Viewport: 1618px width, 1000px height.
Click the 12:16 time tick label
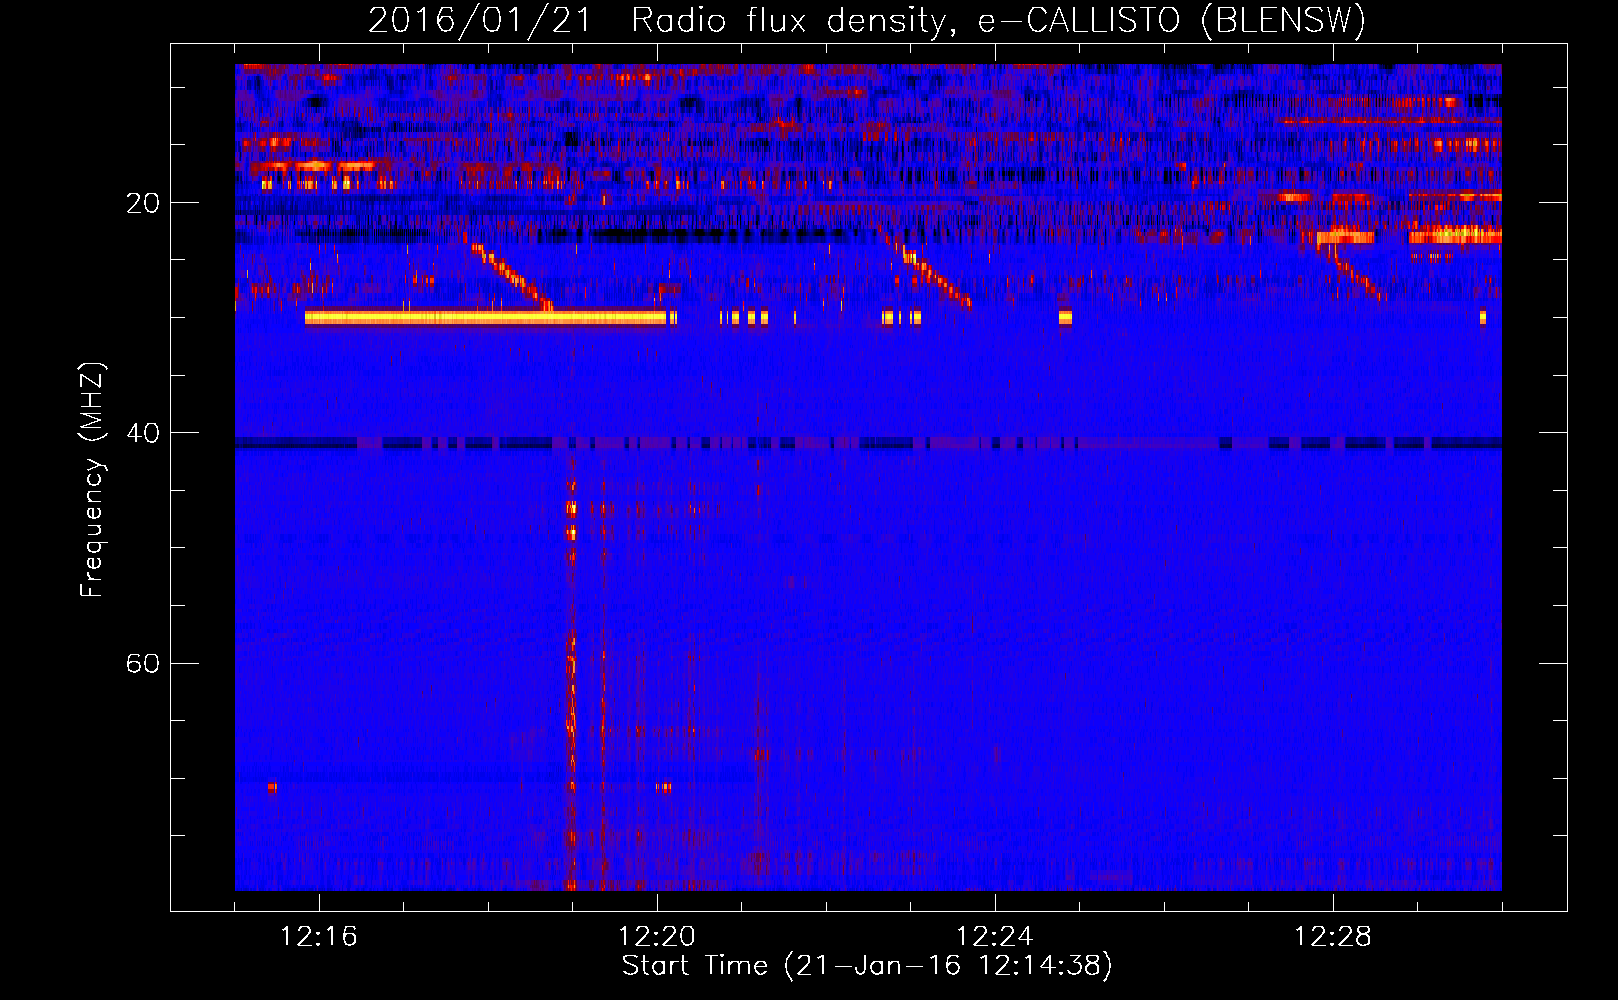(x=319, y=937)
